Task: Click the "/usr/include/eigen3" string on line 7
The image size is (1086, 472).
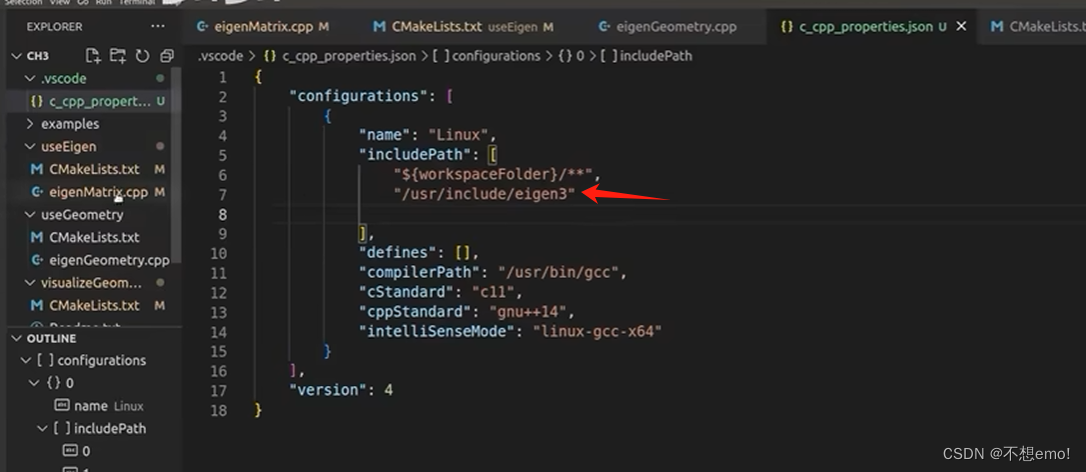Action: tap(485, 194)
